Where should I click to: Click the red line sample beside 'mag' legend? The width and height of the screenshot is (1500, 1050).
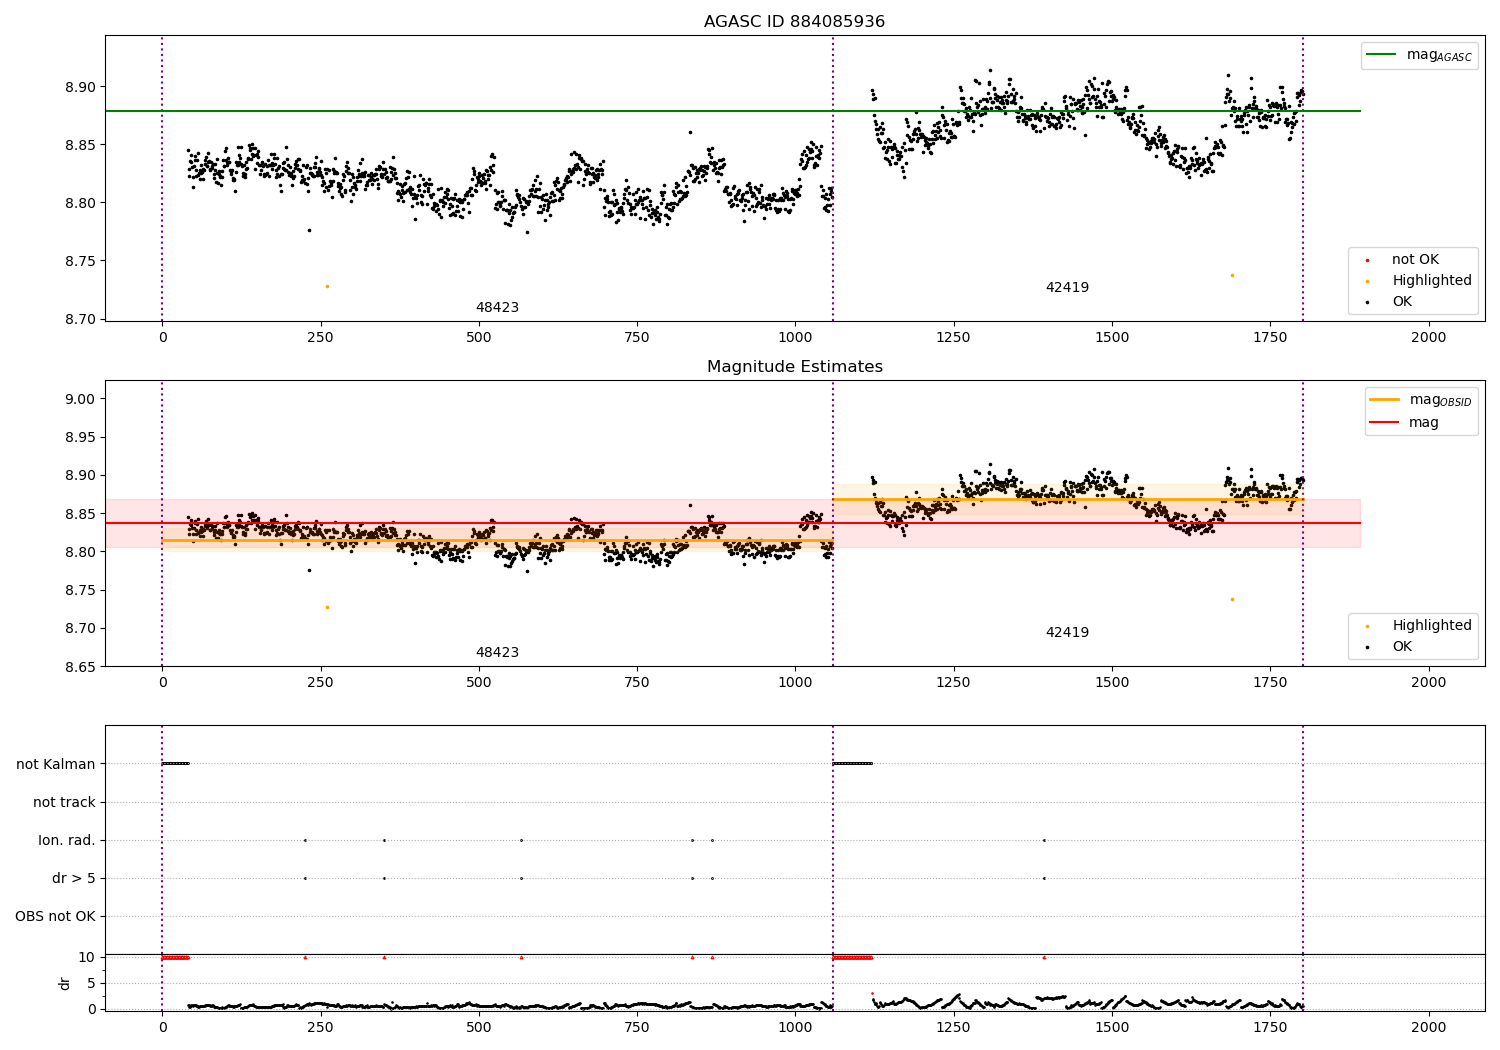(1385, 422)
